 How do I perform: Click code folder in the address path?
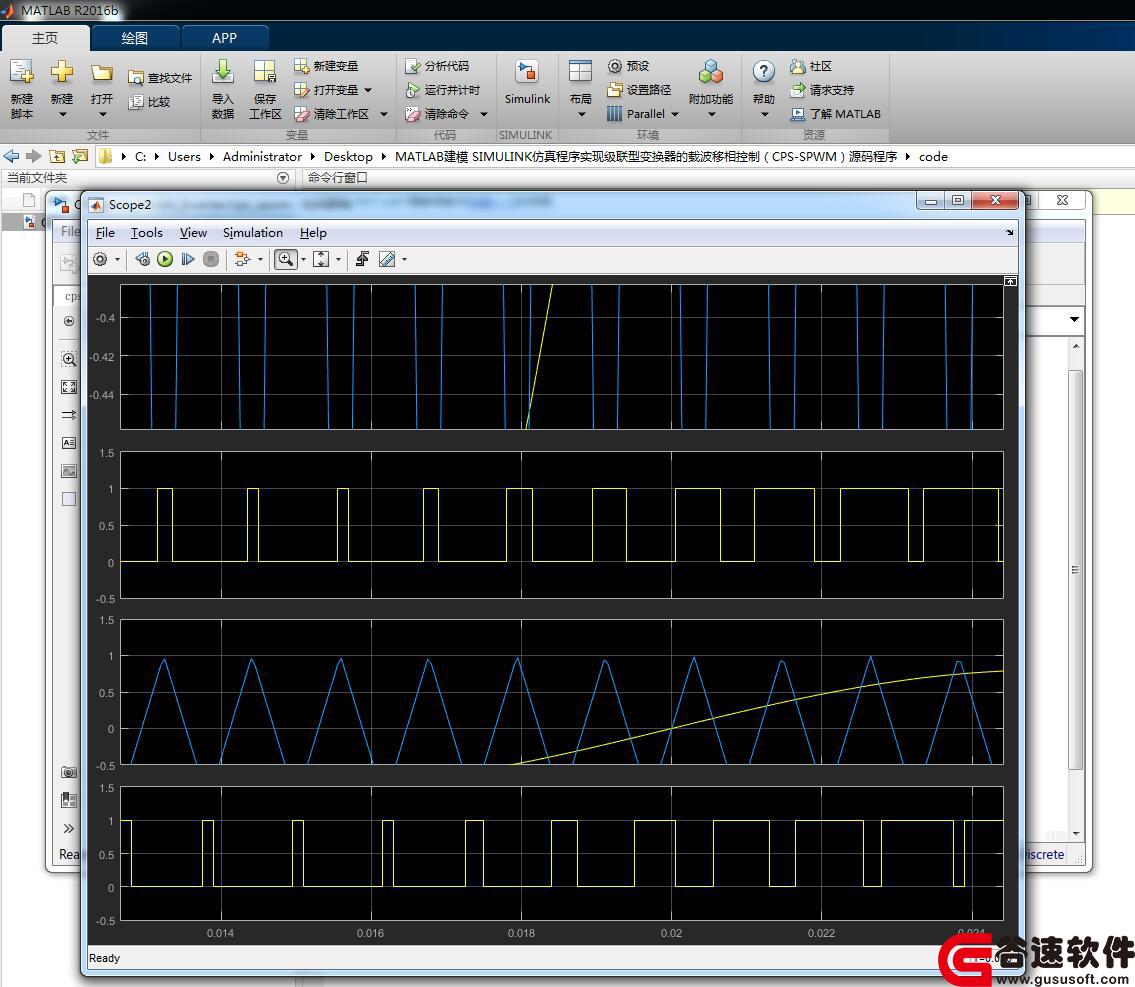click(x=933, y=156)
